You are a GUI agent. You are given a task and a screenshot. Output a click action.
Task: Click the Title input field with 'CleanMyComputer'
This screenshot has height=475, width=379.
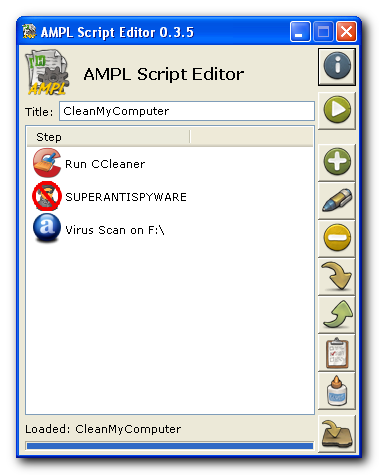click(x=187, y=111)
